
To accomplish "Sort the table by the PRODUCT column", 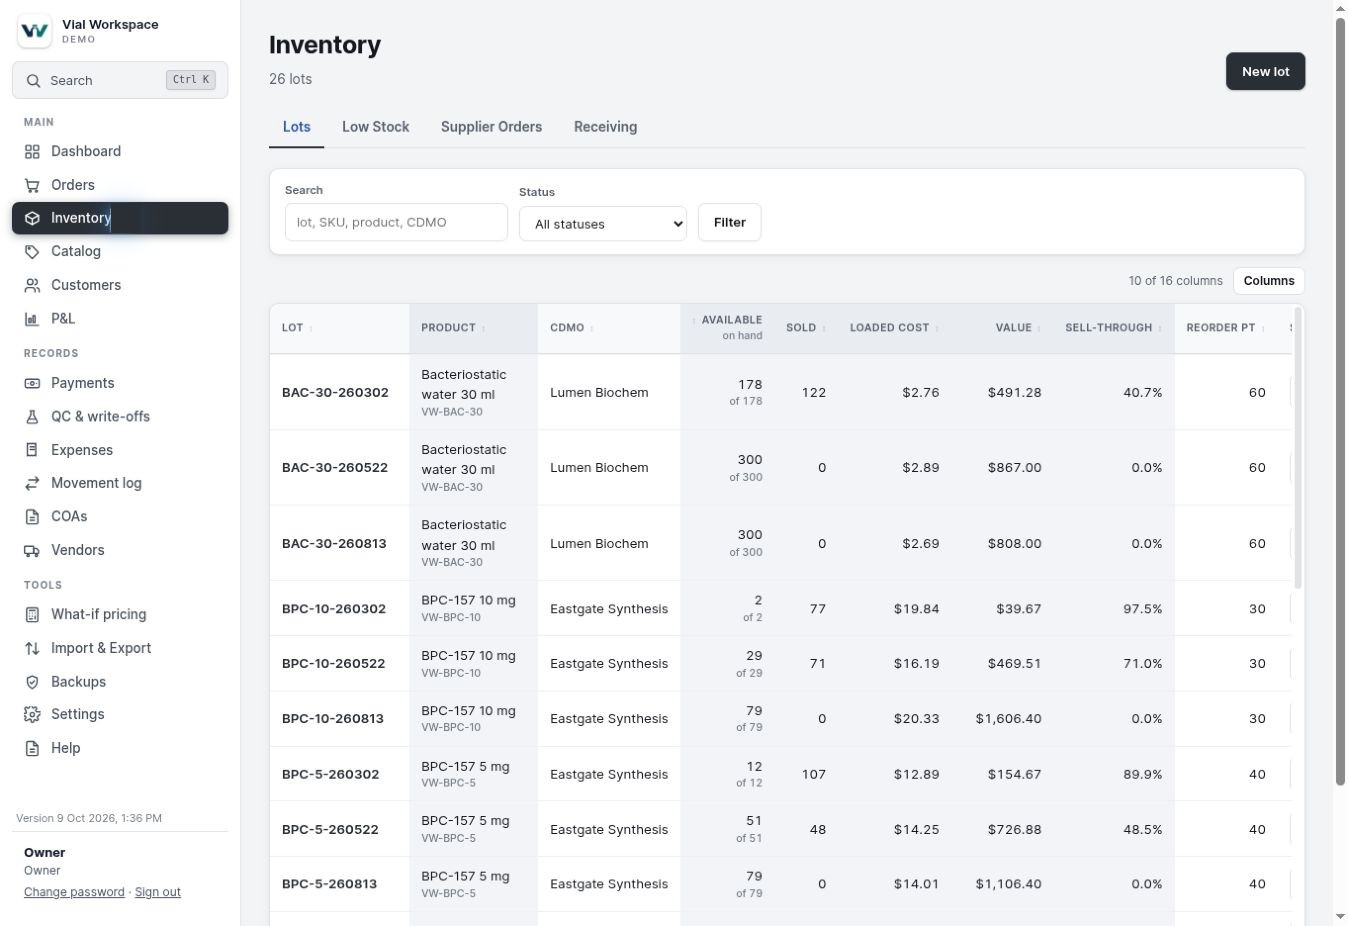I will point(453,328).
